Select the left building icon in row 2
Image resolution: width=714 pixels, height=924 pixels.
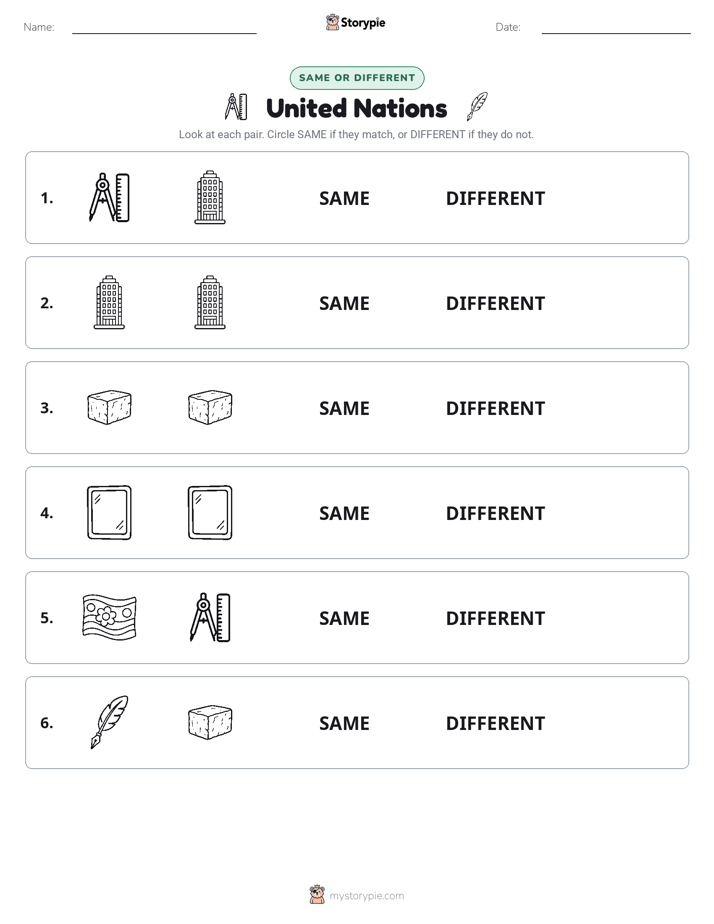coord(109,302)
